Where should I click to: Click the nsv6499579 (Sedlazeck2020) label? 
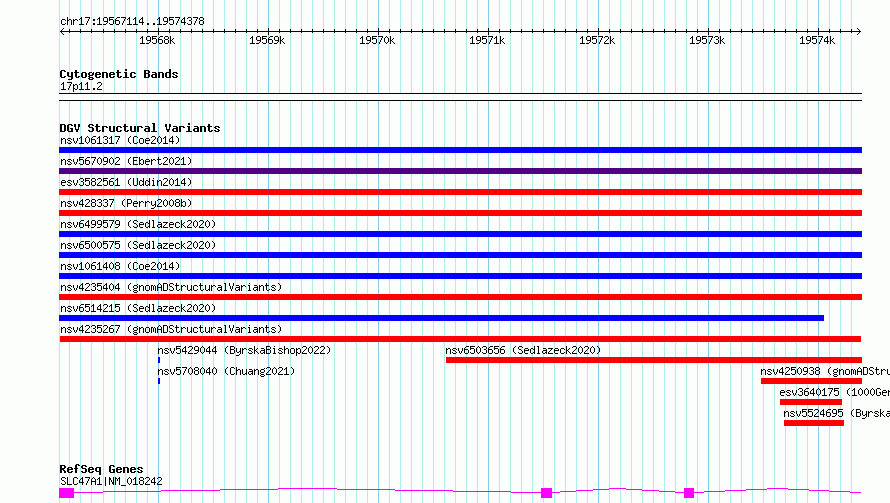(x=138, y=224)
